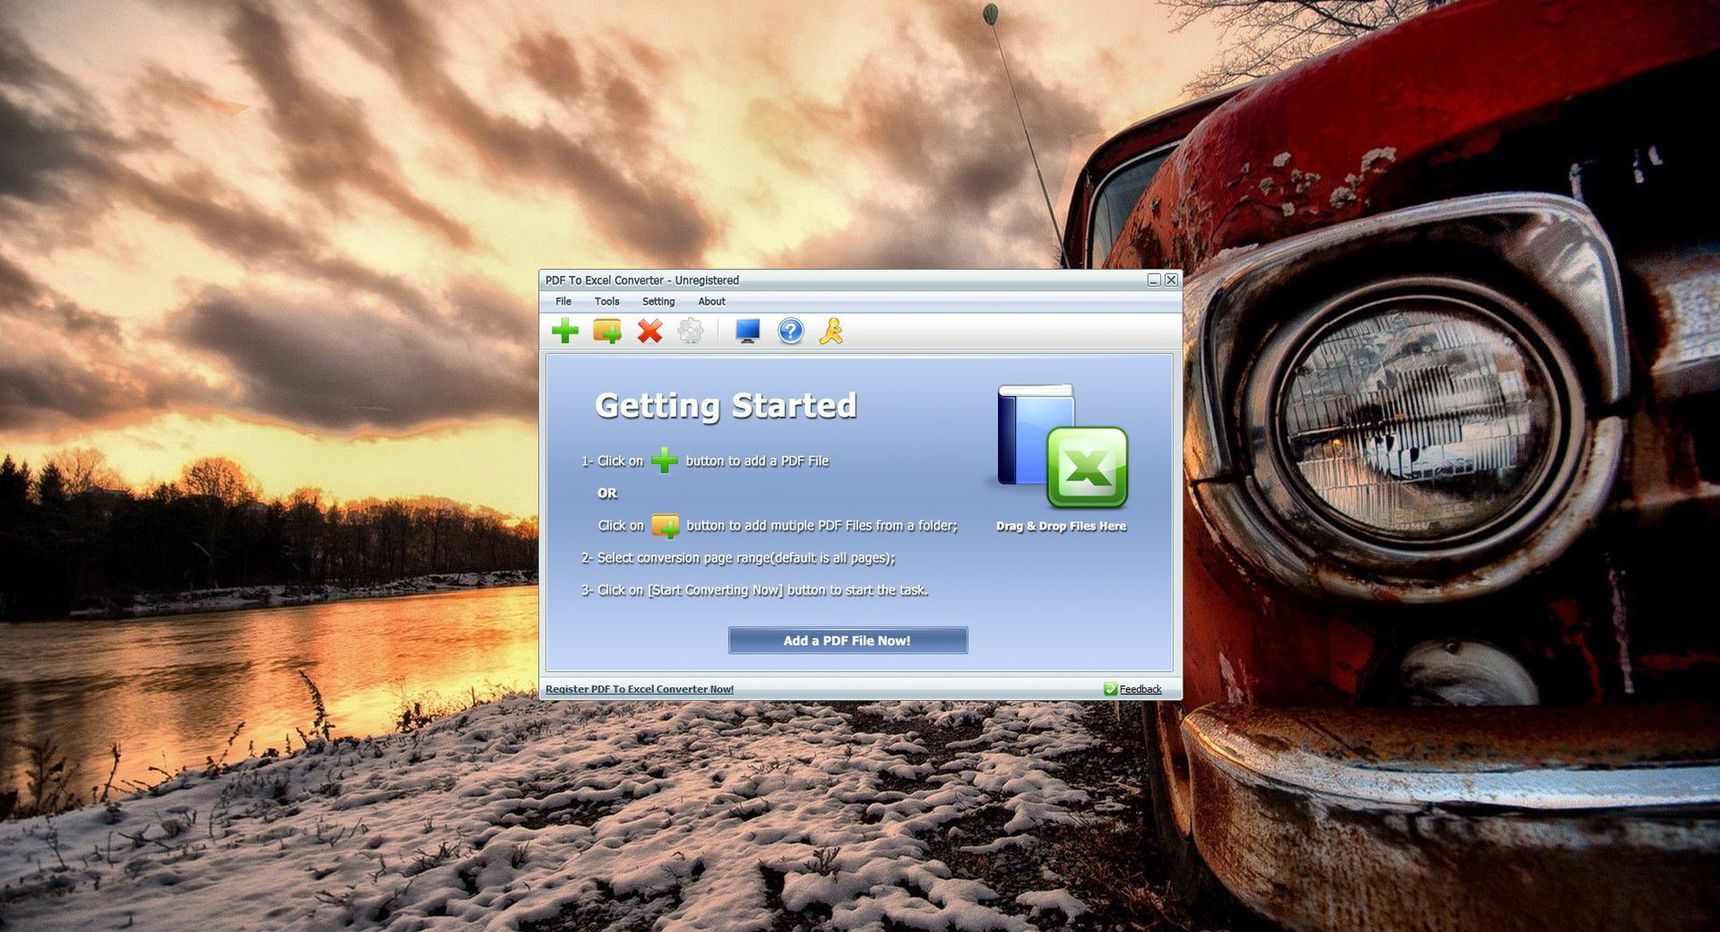
Task: Click the Excel book drag-and-drop icon
Action: point(1062,446)
